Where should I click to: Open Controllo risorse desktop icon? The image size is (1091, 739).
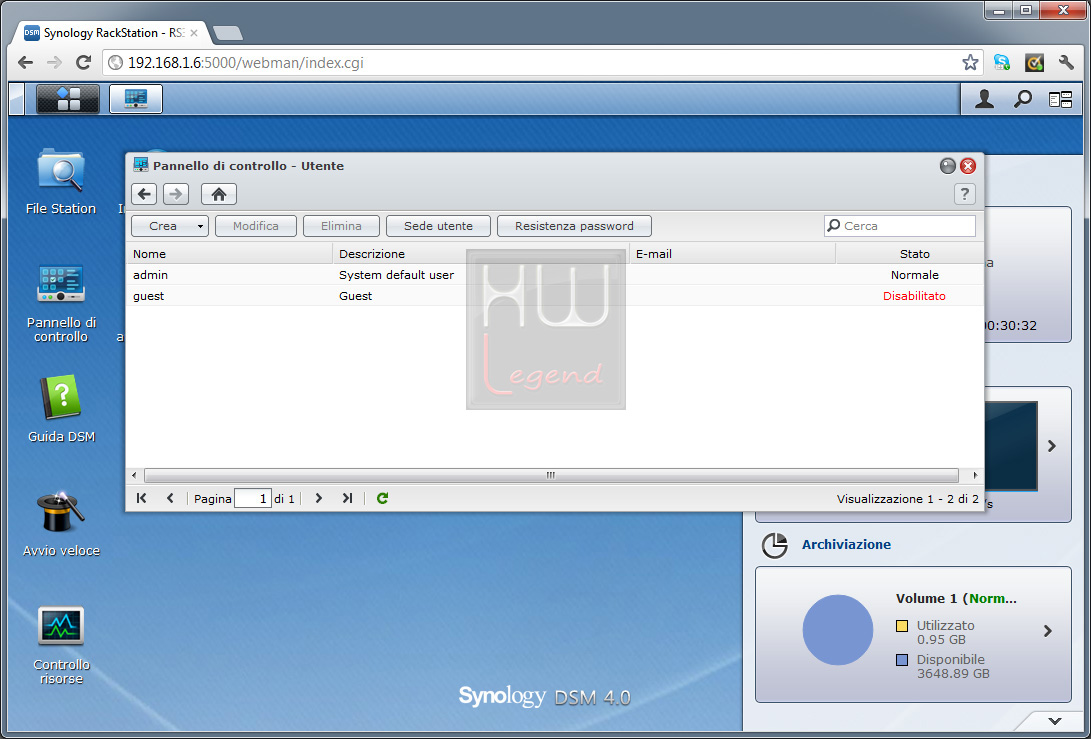point(61,645)
